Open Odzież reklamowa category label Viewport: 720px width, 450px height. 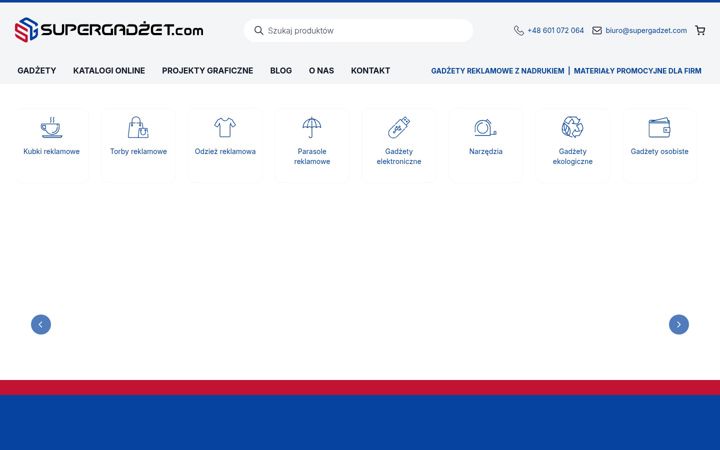pos(225,152)
